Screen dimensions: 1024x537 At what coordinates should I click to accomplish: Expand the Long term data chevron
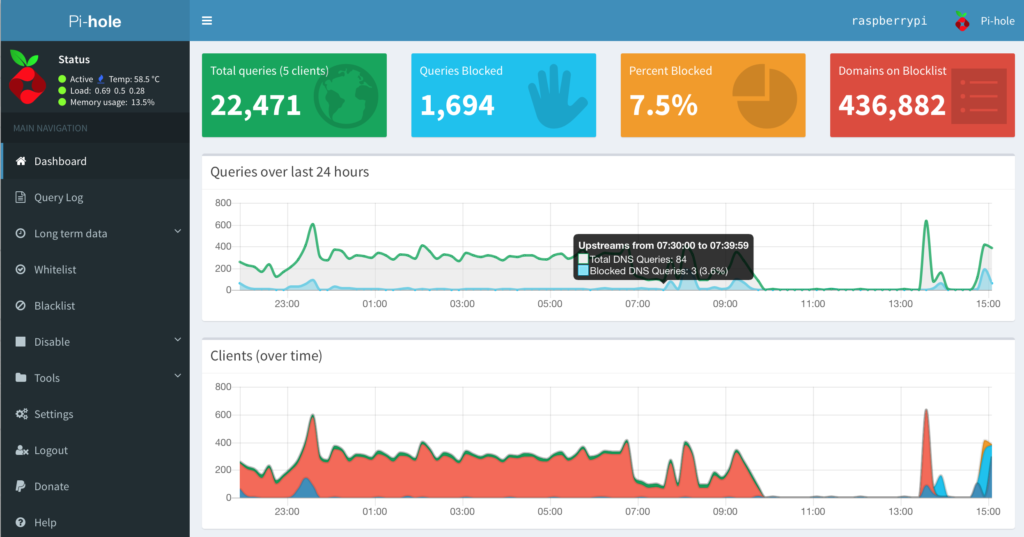pyautogui.click(x=178, y=231)
